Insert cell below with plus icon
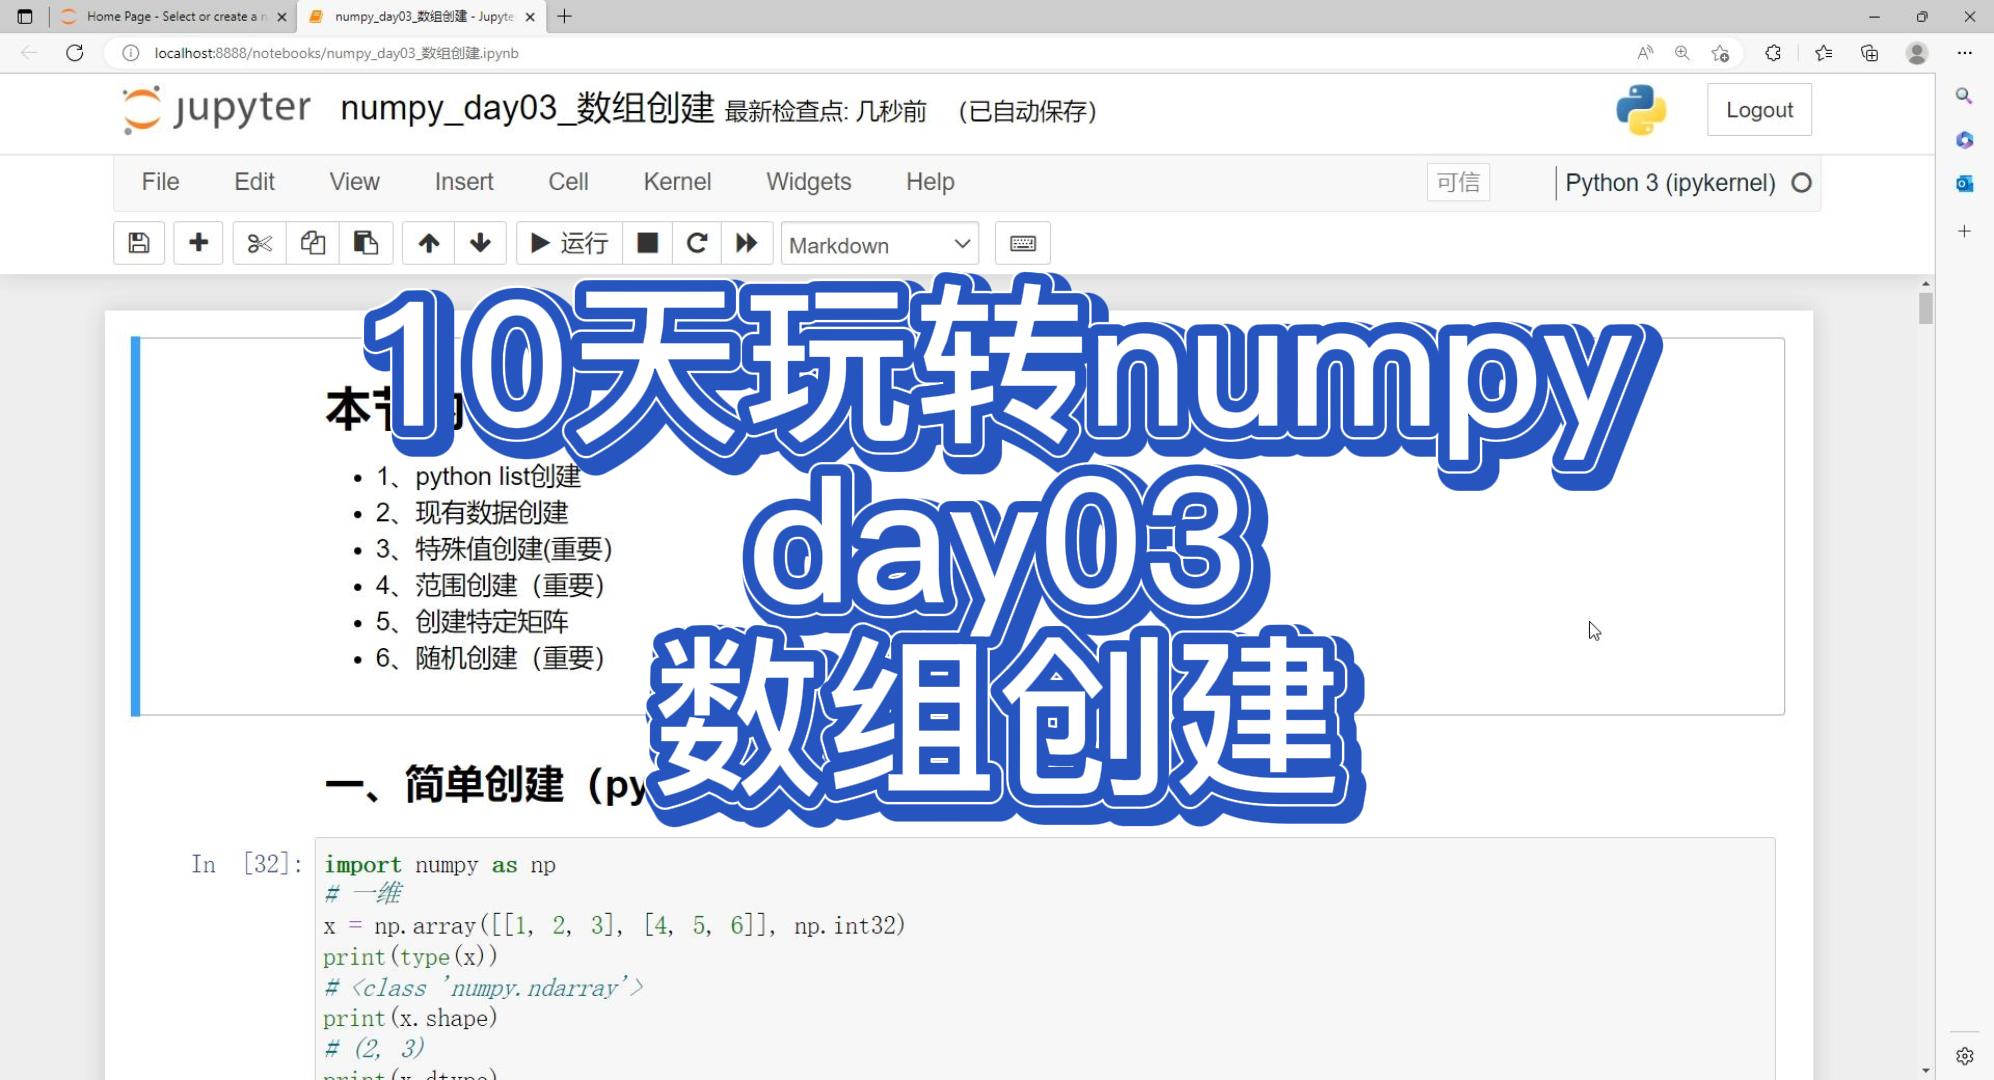Image resolution: width=1994 pixels, height=1080 pixels. coord(198,243)
